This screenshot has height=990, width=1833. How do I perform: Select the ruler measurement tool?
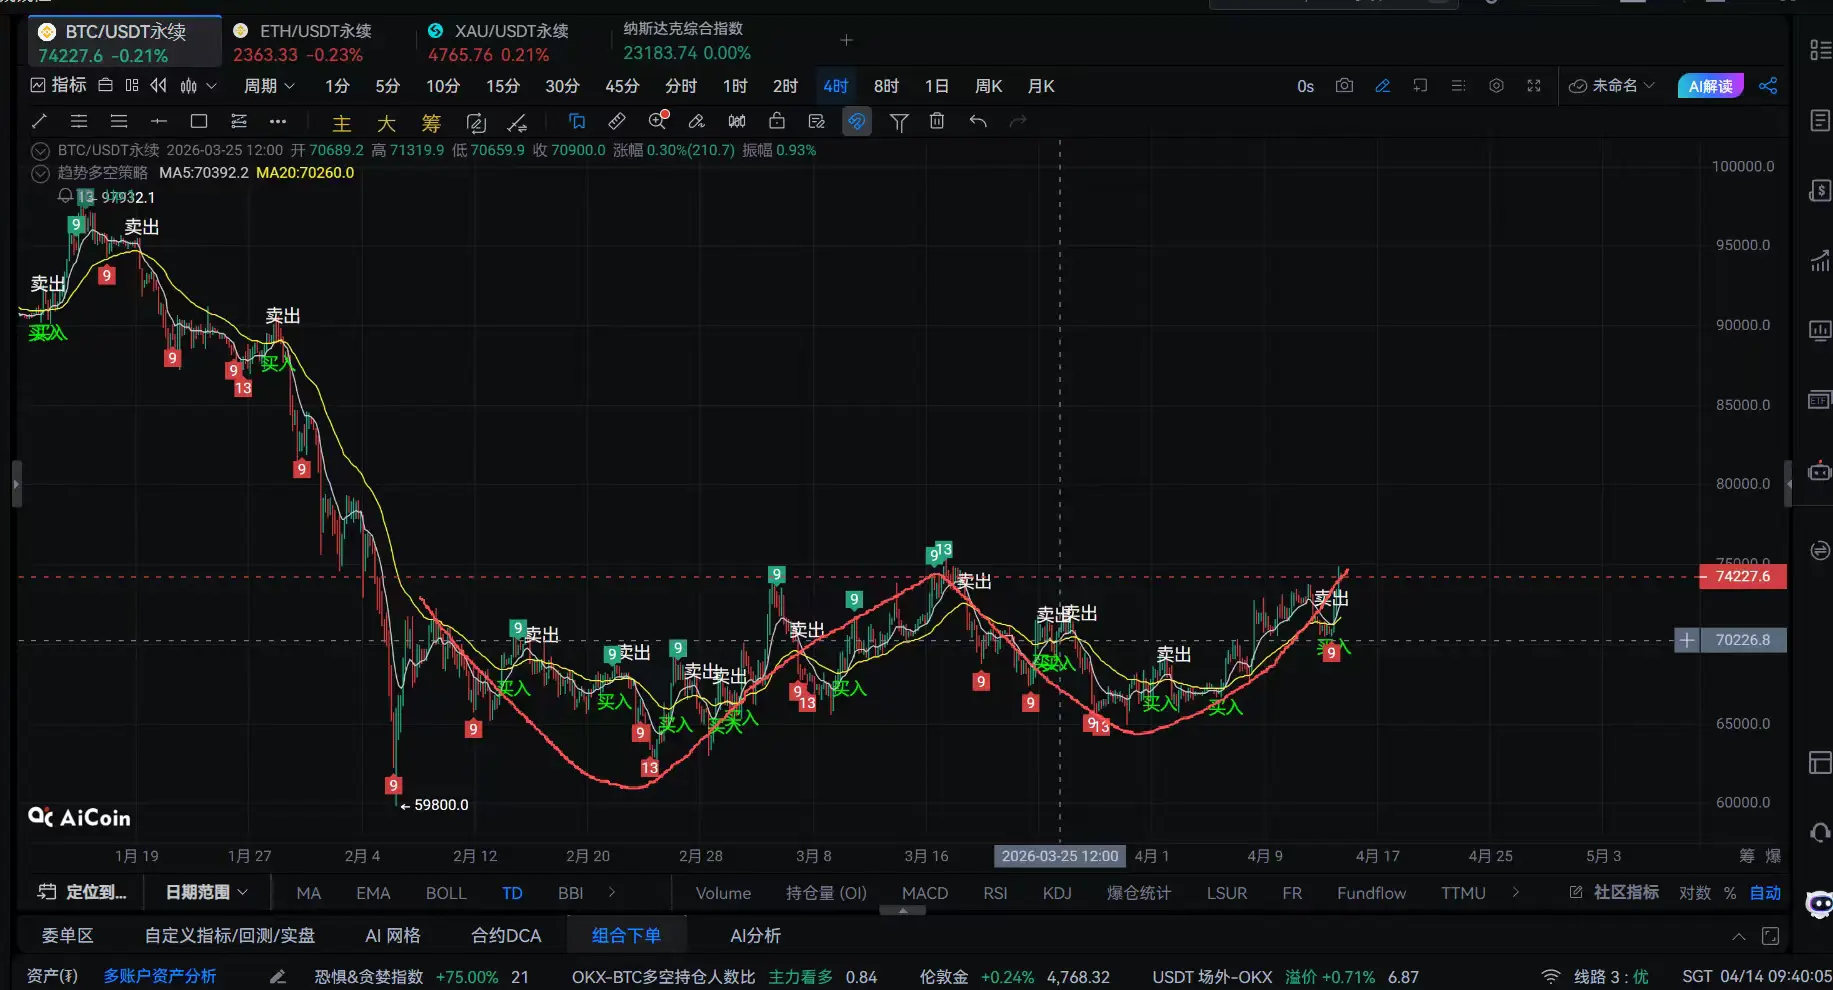pos(617,122)
